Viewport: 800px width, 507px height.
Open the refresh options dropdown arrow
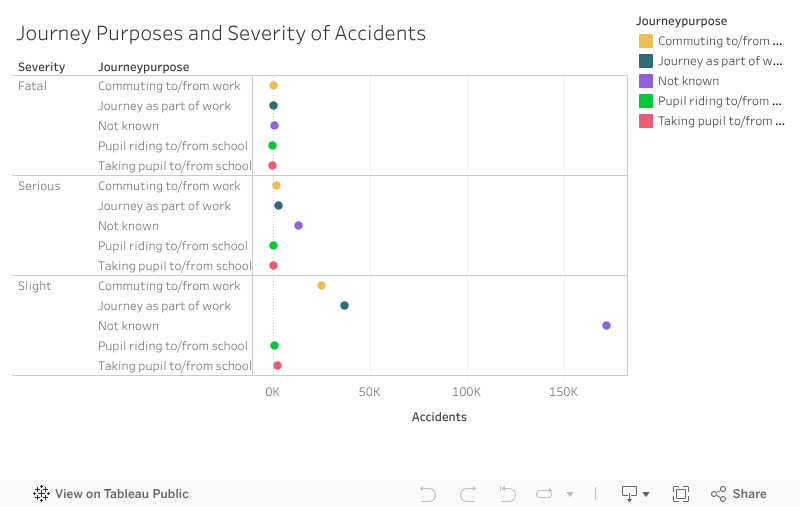(x=570, y=494)
